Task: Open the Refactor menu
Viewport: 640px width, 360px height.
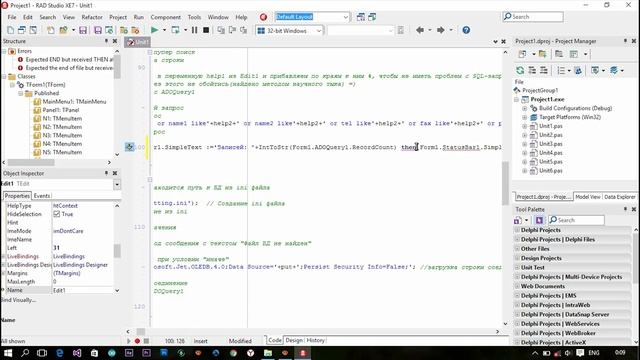Action: point(92,17)
